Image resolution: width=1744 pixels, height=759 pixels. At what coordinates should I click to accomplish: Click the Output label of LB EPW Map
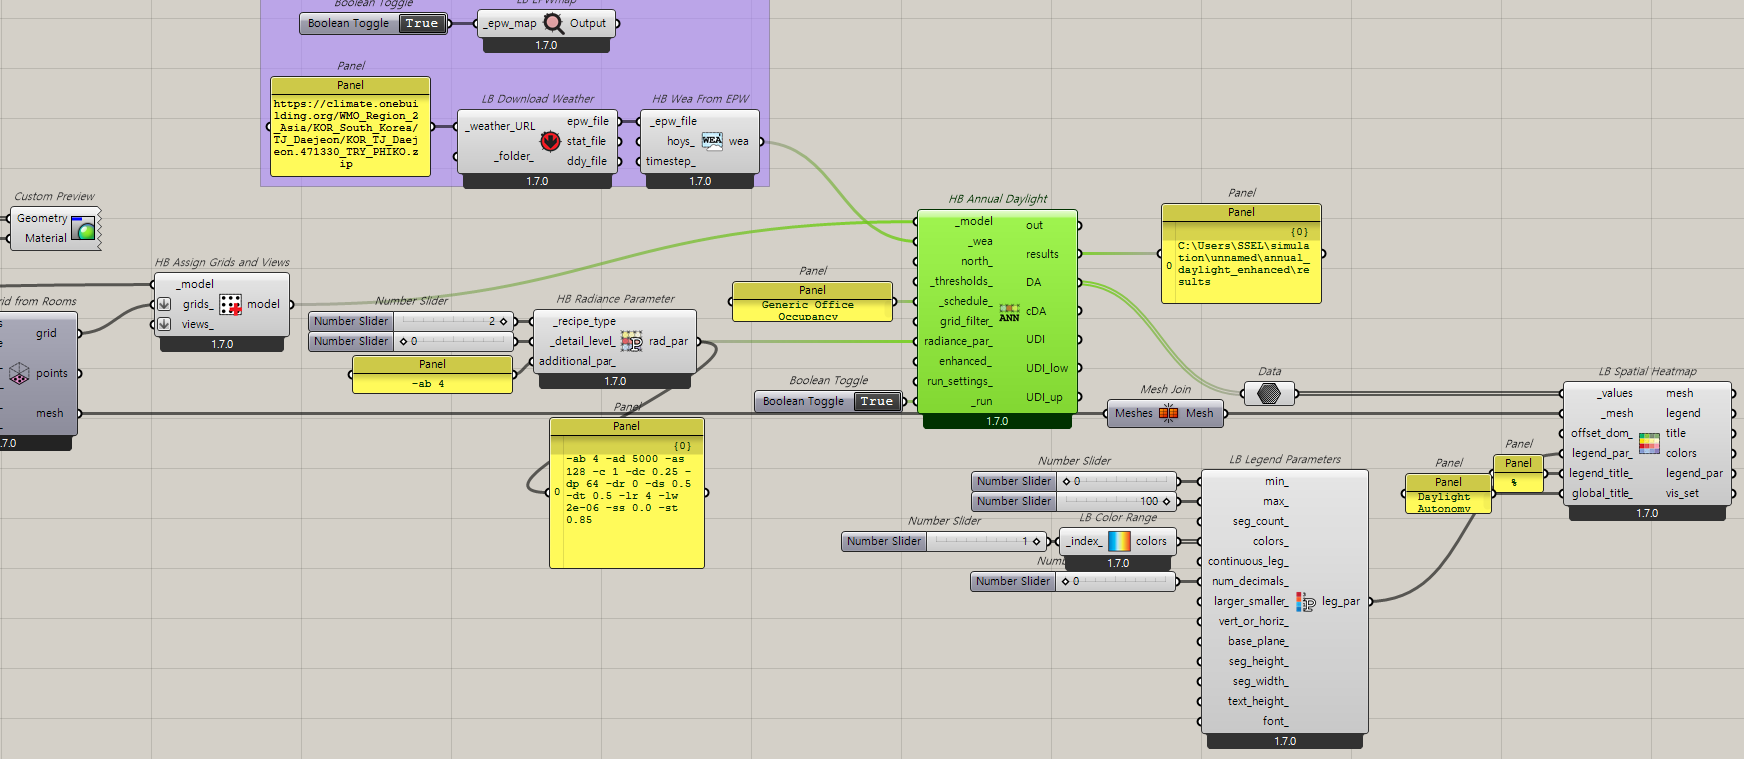point(588,24)
